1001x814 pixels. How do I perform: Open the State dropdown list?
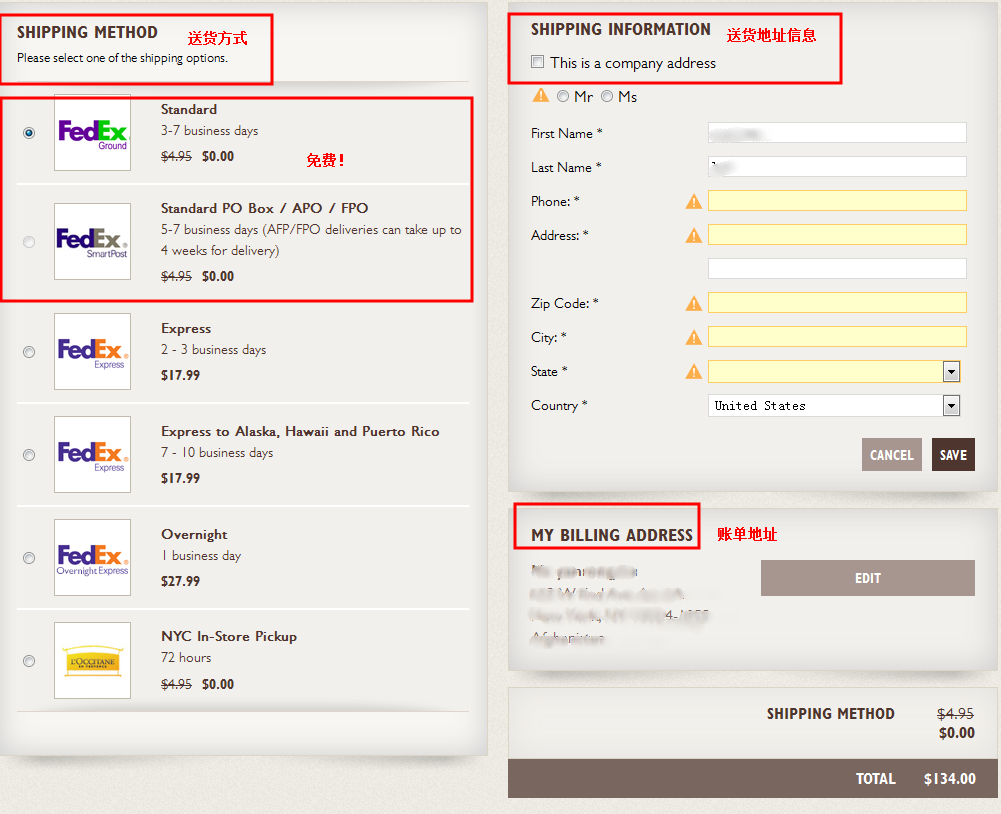(951, 372)
